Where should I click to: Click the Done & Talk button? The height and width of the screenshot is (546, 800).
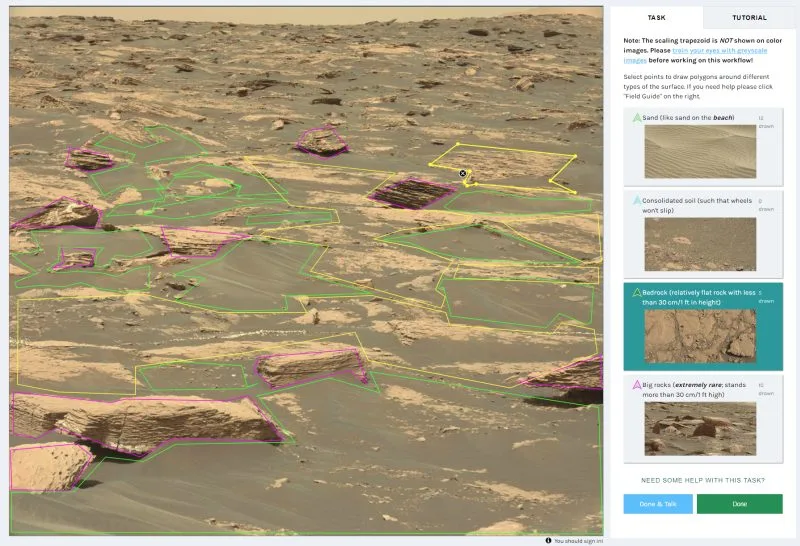pos(657,504)
